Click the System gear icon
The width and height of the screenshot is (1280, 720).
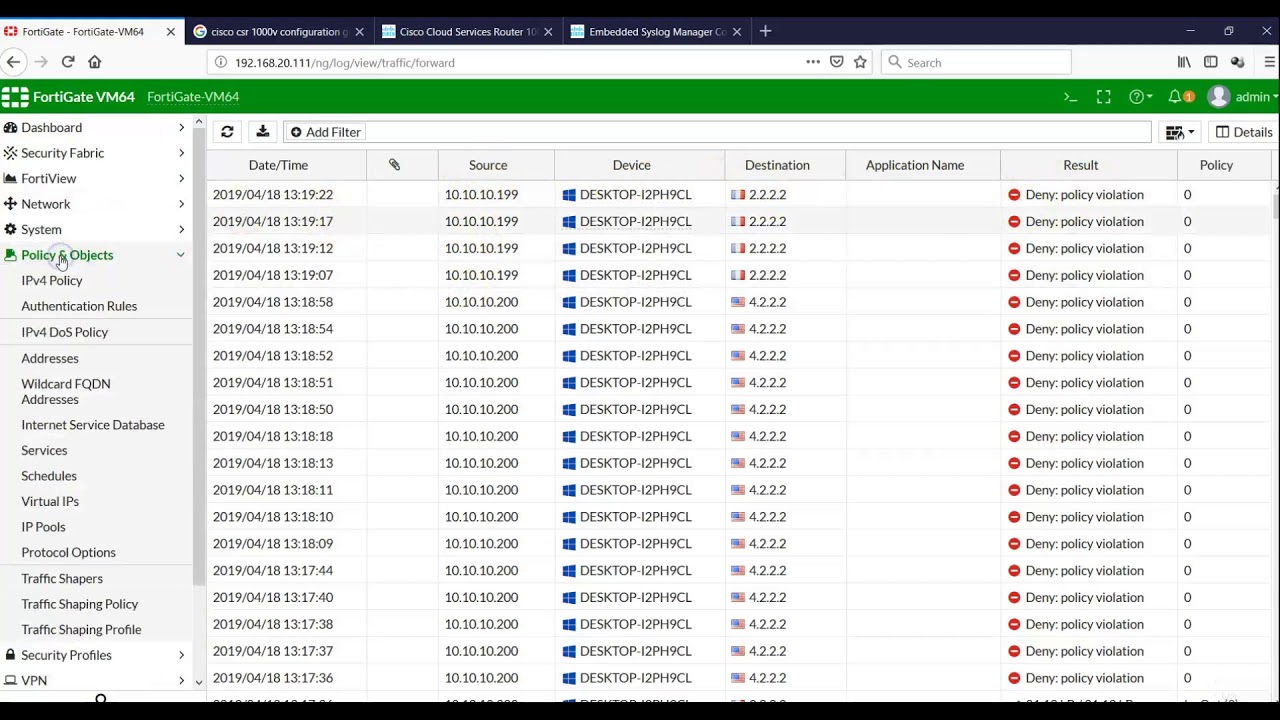pyautogui.click(x=10, y=229)
